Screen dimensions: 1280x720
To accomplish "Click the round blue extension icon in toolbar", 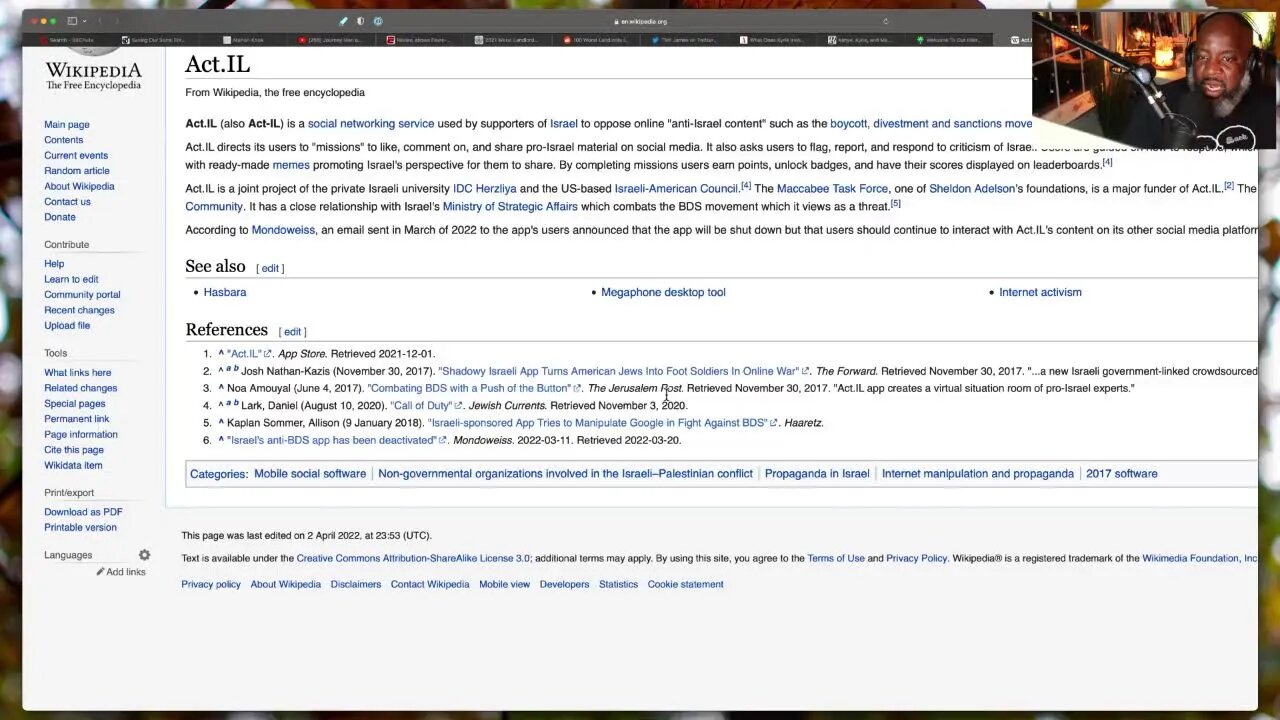I will tap(377, 21).
